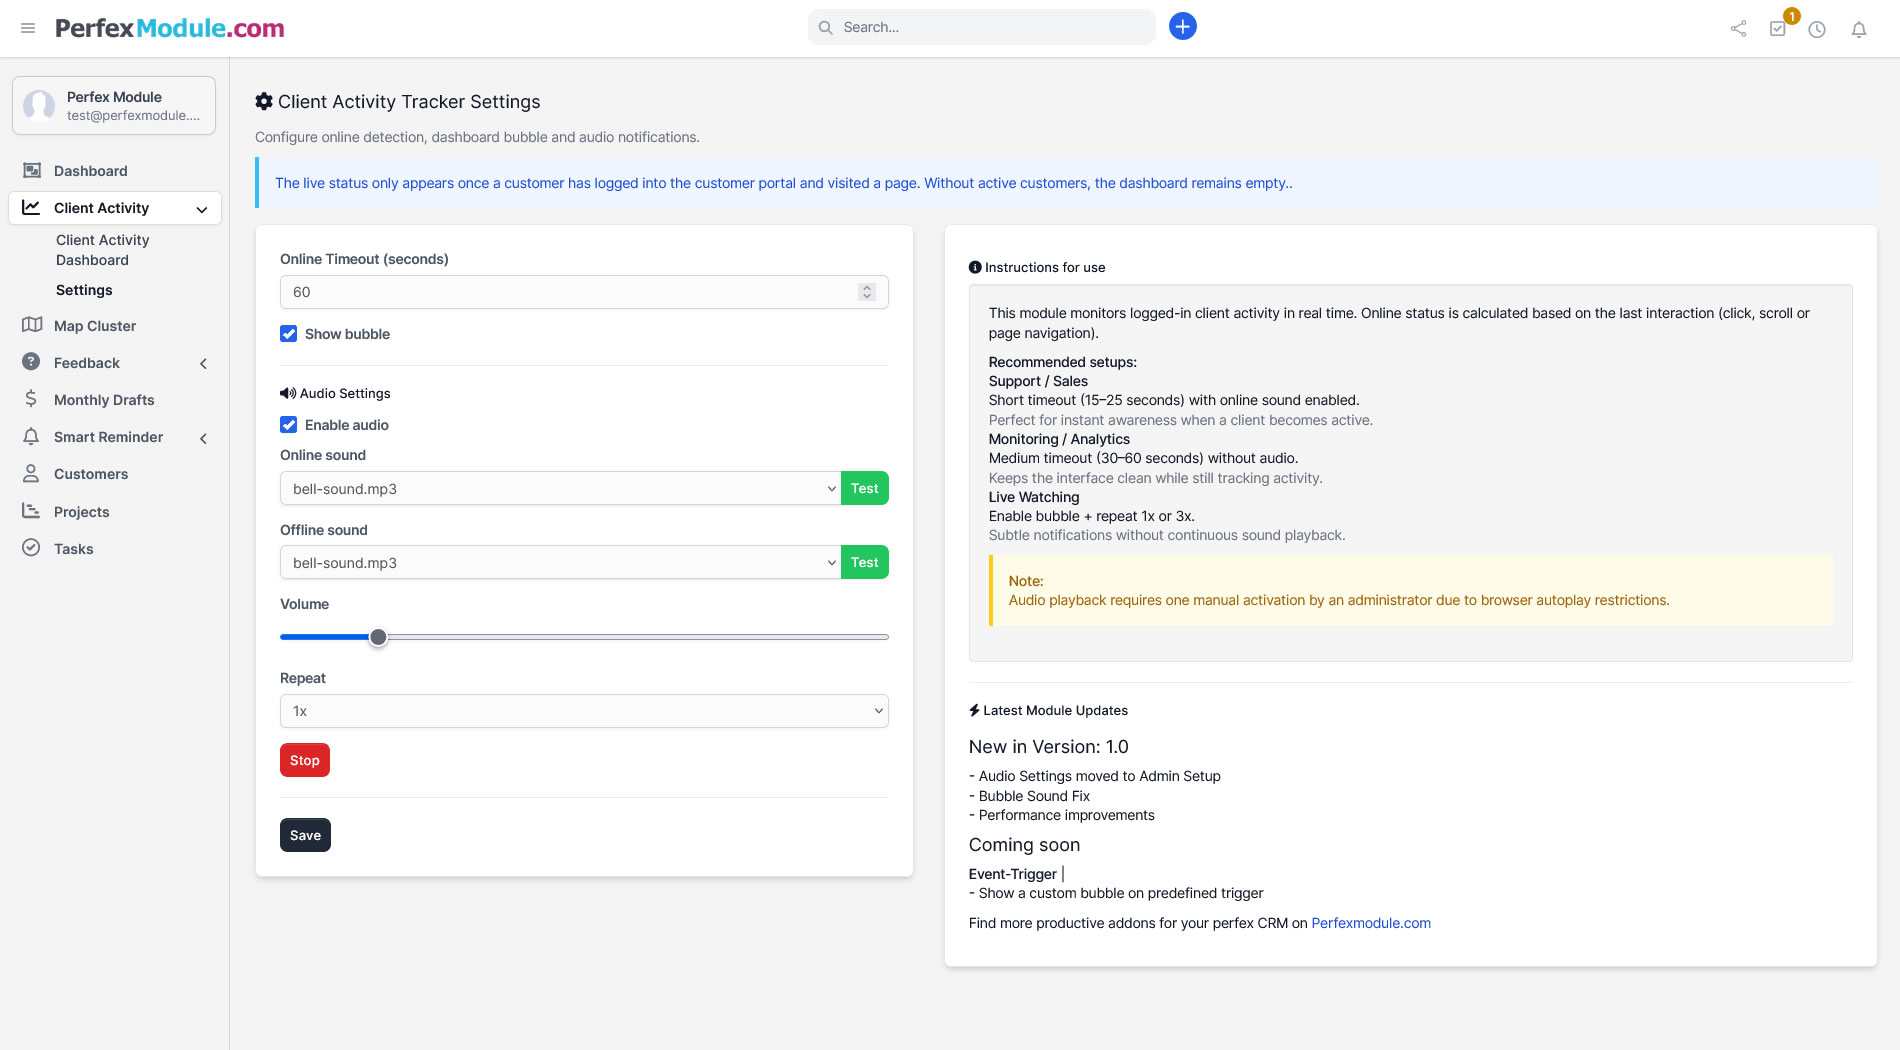Select the Map Cluster icon in sidebar
This screenshot has width=1900, height=1050.
(x=31, y=324)
